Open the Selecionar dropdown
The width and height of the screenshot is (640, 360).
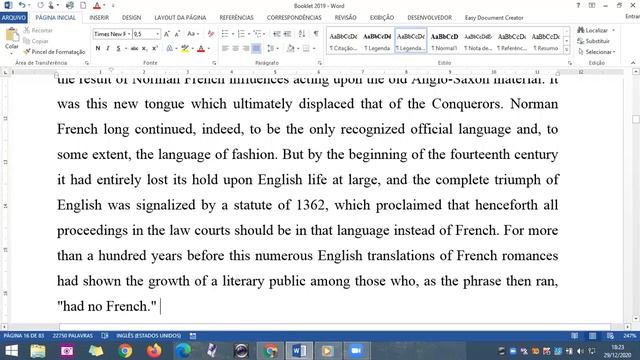596,52
